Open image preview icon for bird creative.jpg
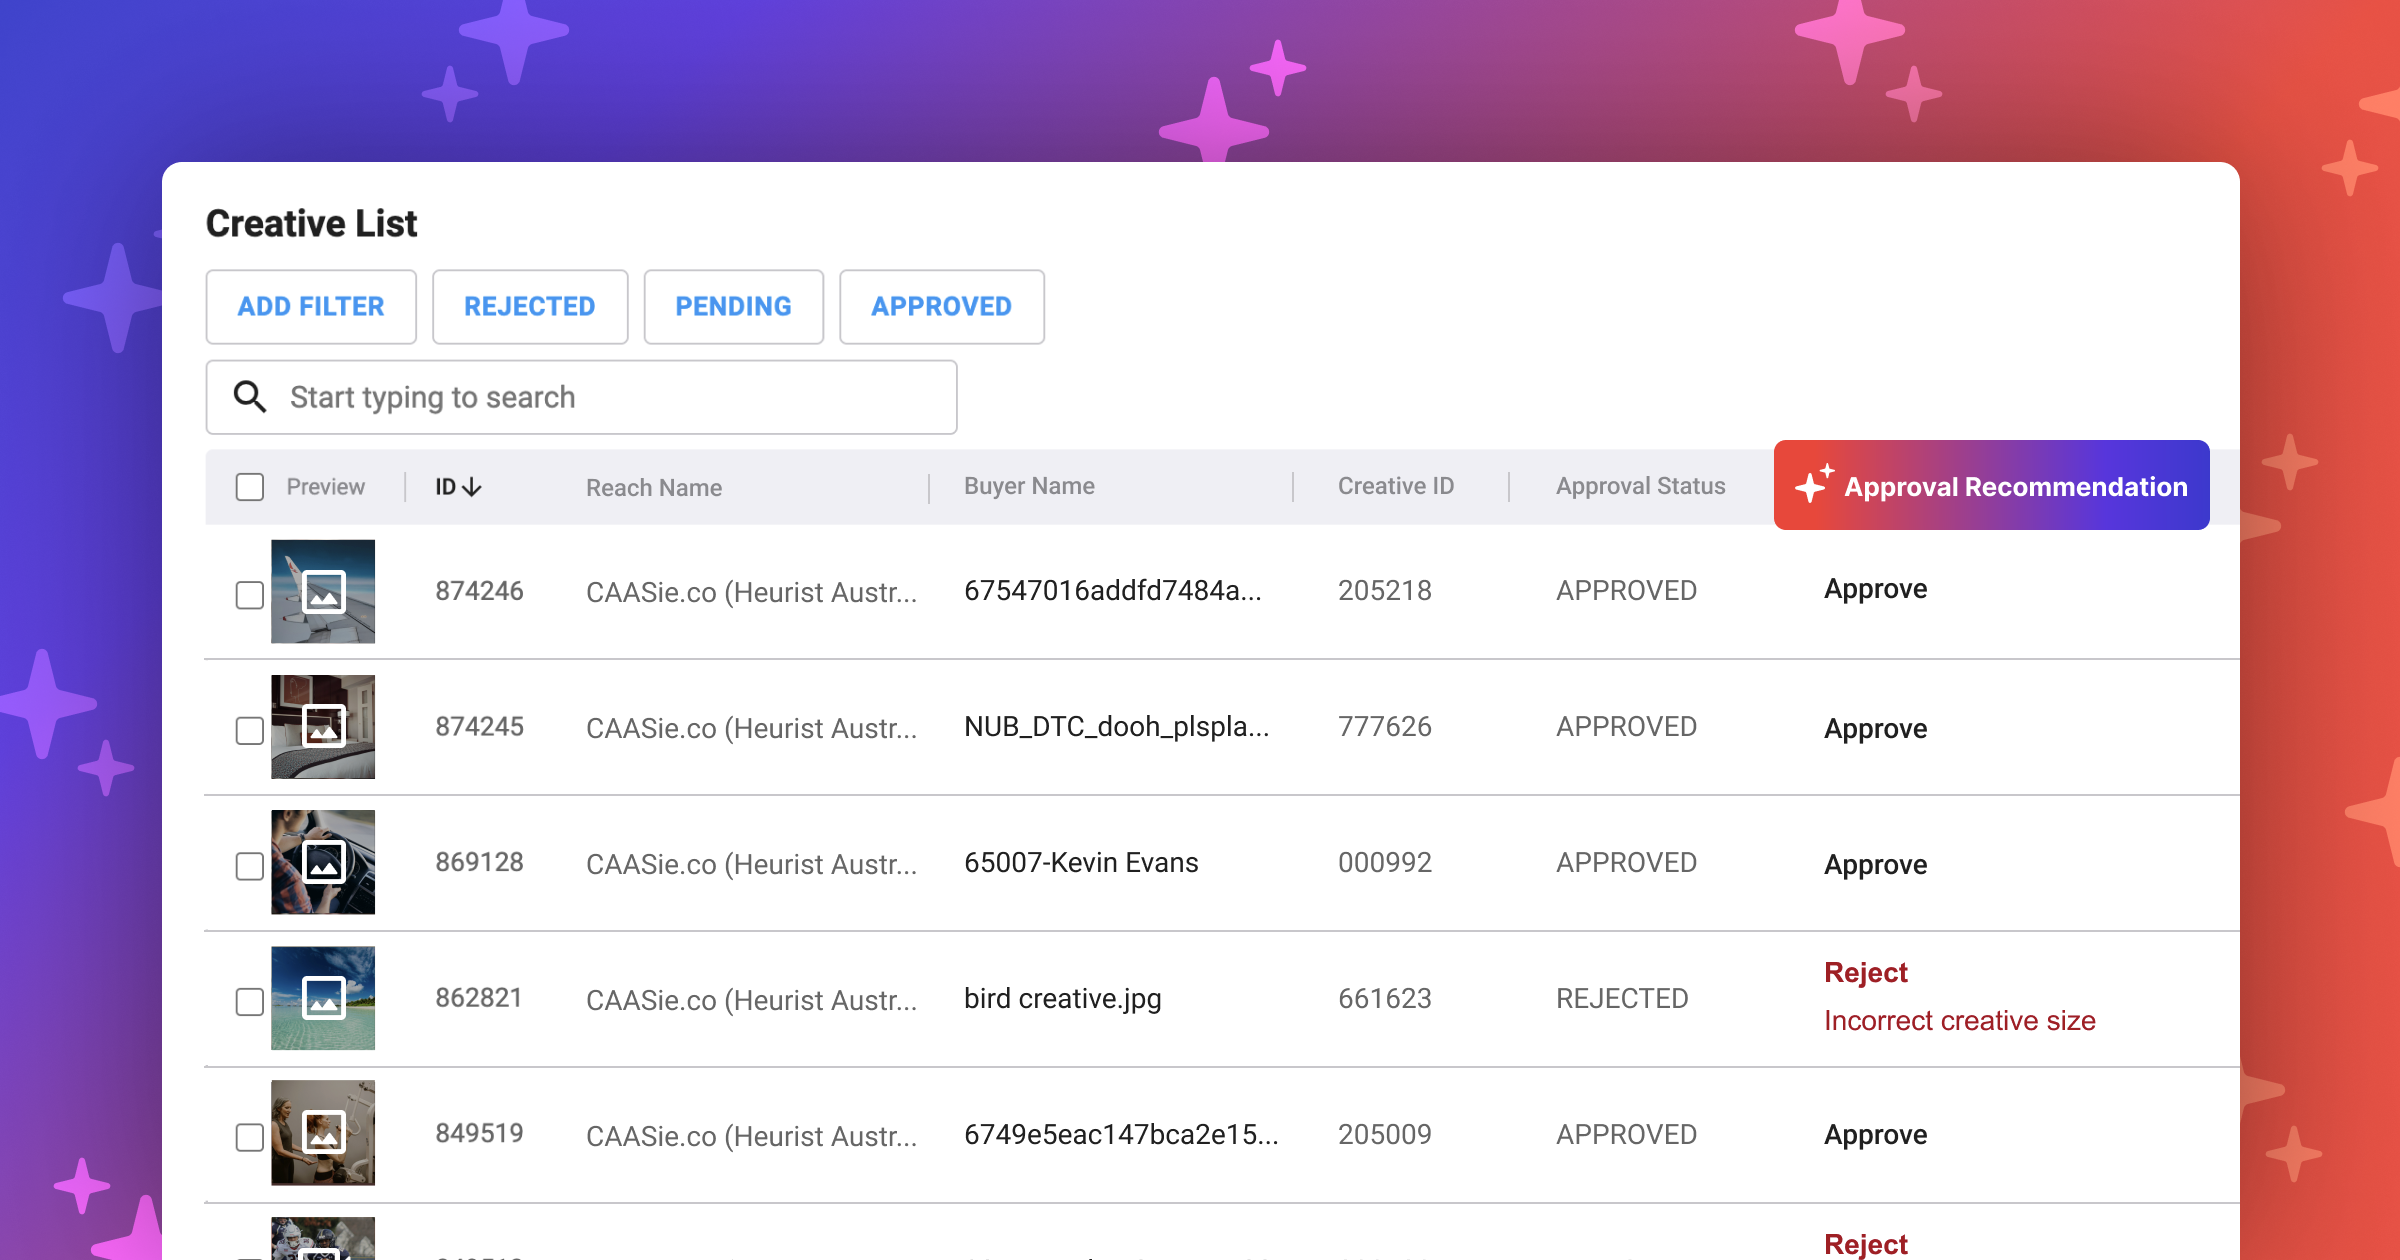Screen dimensions: 2400x1260 point(323,998)
